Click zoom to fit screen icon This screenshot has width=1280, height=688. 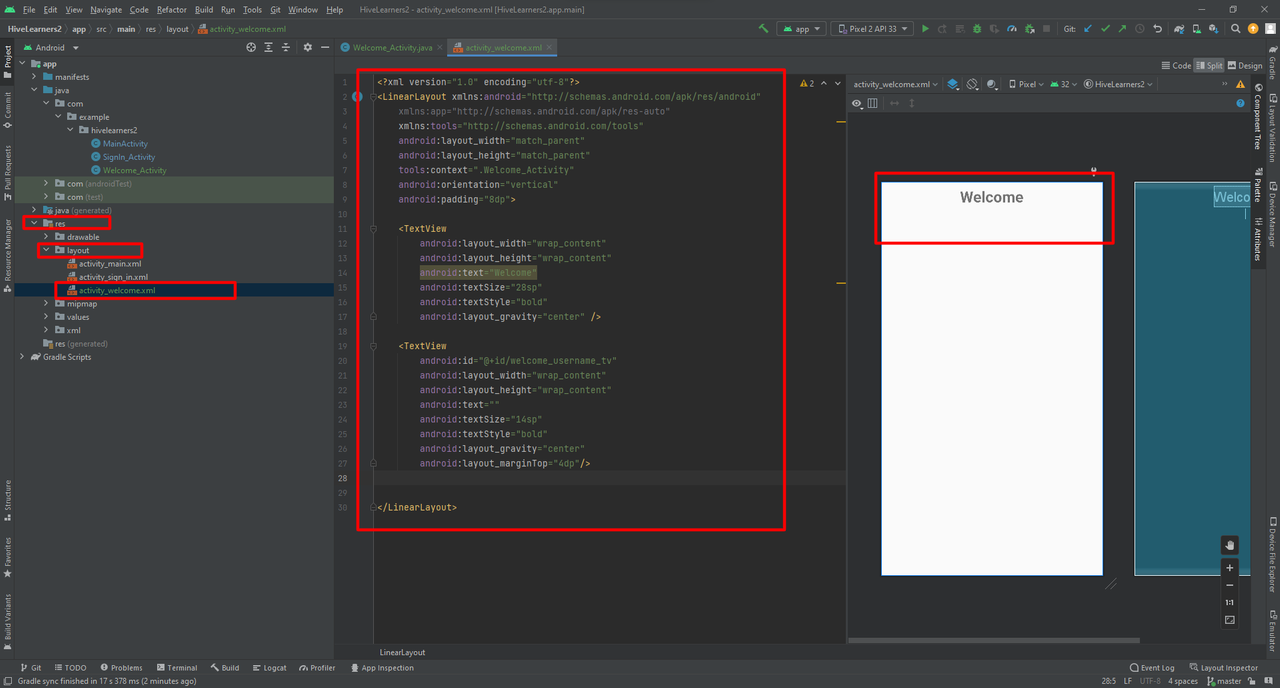1230,620
